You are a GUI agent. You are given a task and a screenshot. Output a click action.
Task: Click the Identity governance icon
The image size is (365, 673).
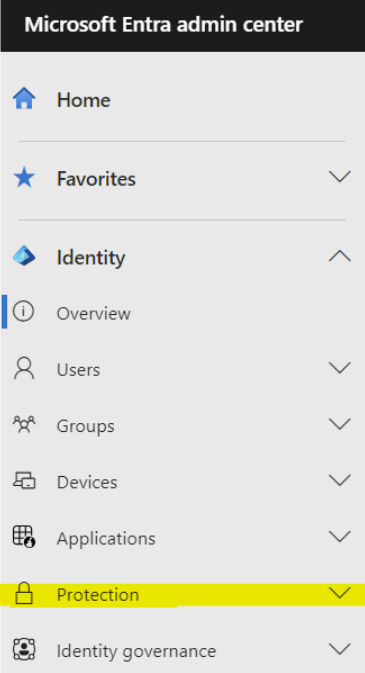(24, 649)
